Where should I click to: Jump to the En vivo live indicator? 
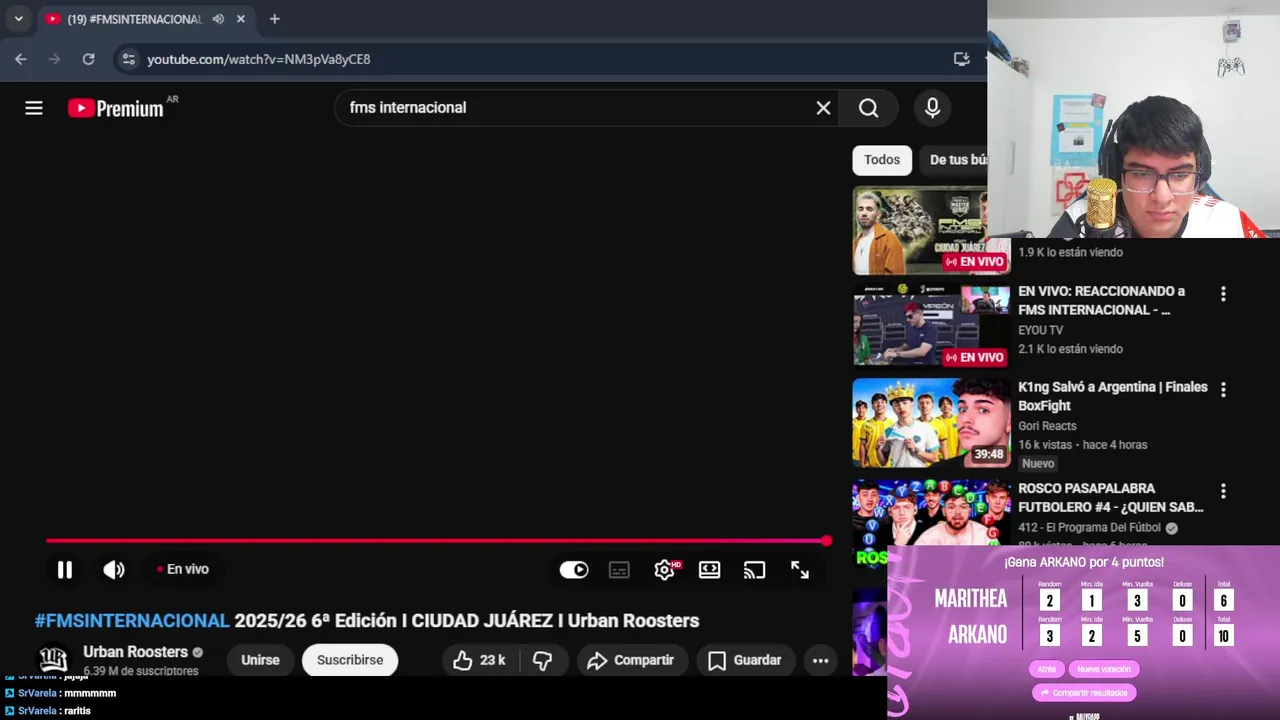[183, 569]
